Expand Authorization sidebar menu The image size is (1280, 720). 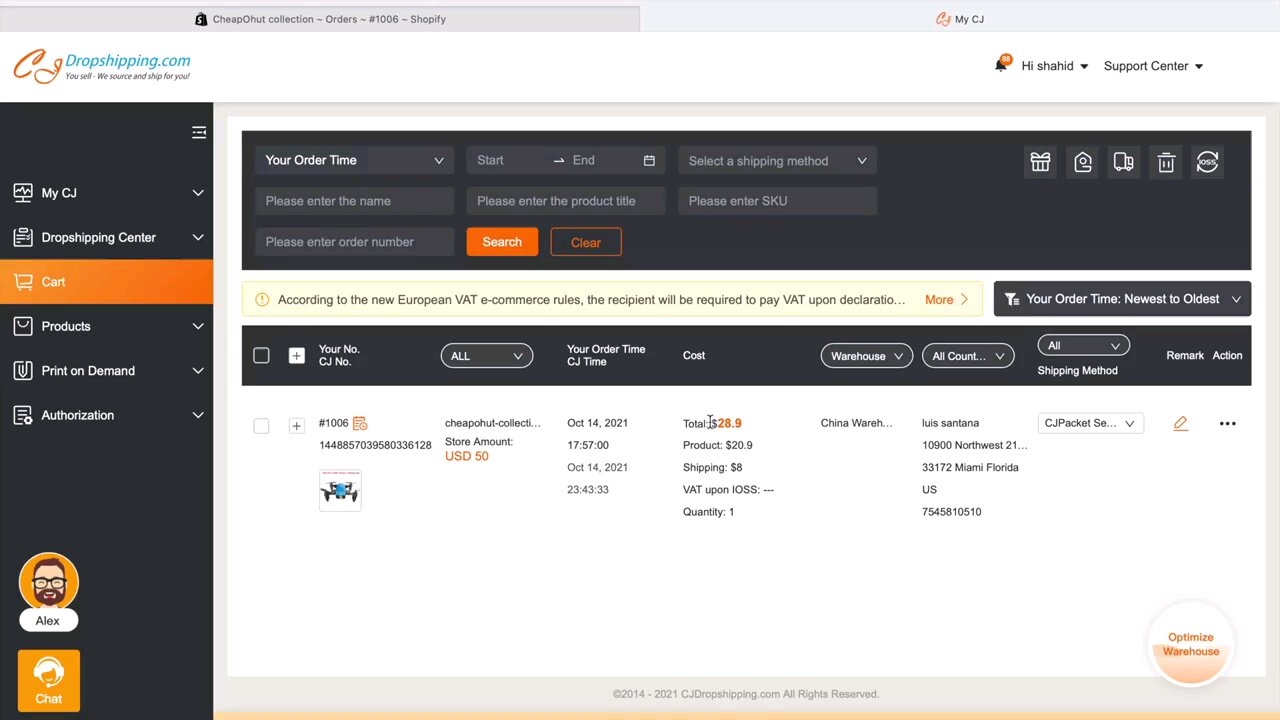(x=106, y=415)
